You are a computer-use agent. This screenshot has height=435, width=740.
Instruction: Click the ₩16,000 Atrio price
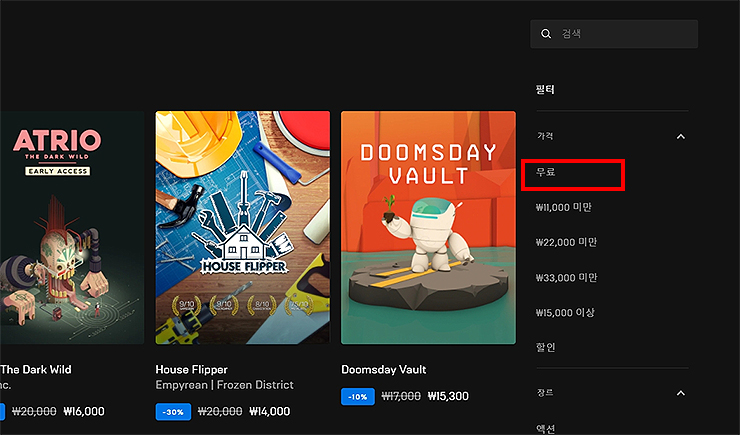pyautogui.click(x=84, y=411)
